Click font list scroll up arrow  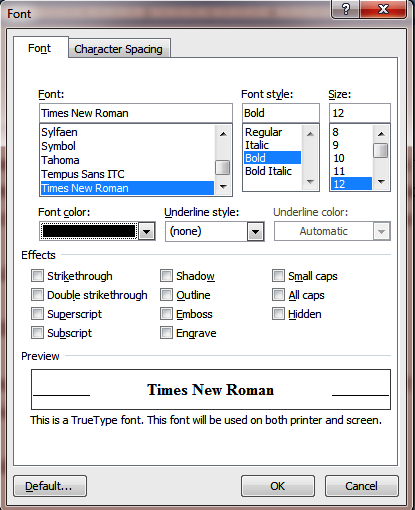tap(223, 134)
